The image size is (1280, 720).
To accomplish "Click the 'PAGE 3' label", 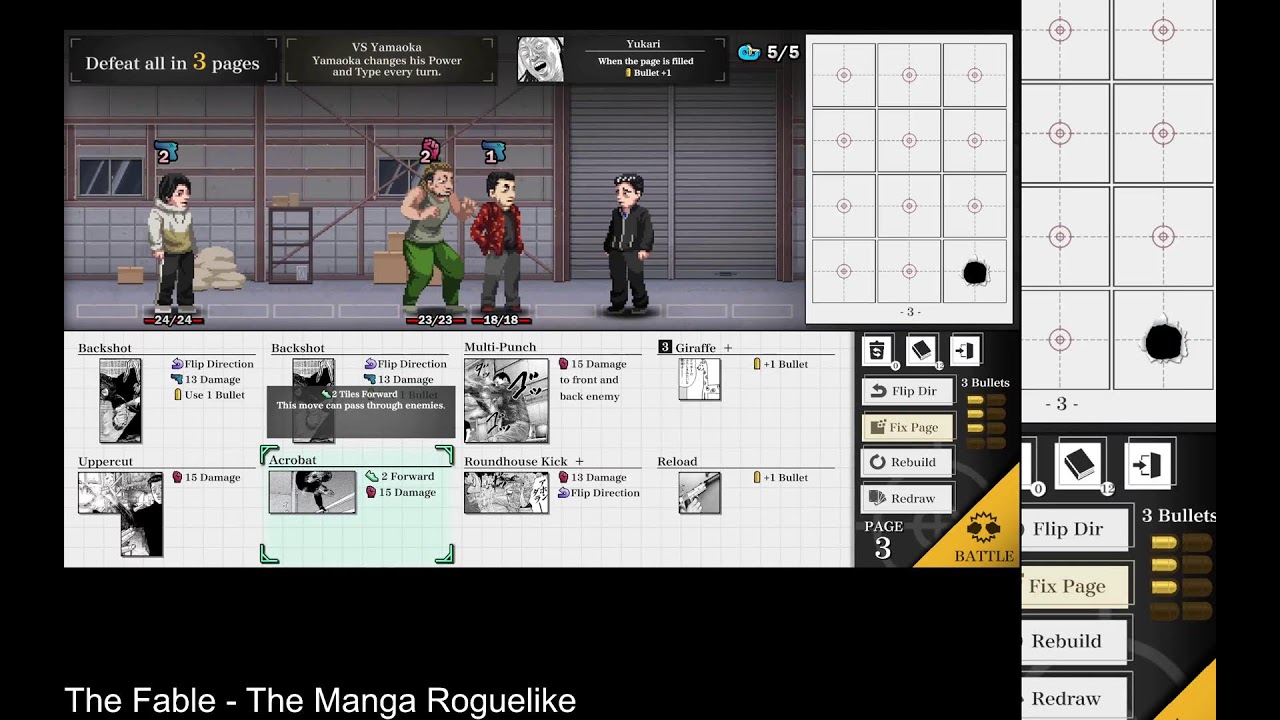I will [883, 540].
